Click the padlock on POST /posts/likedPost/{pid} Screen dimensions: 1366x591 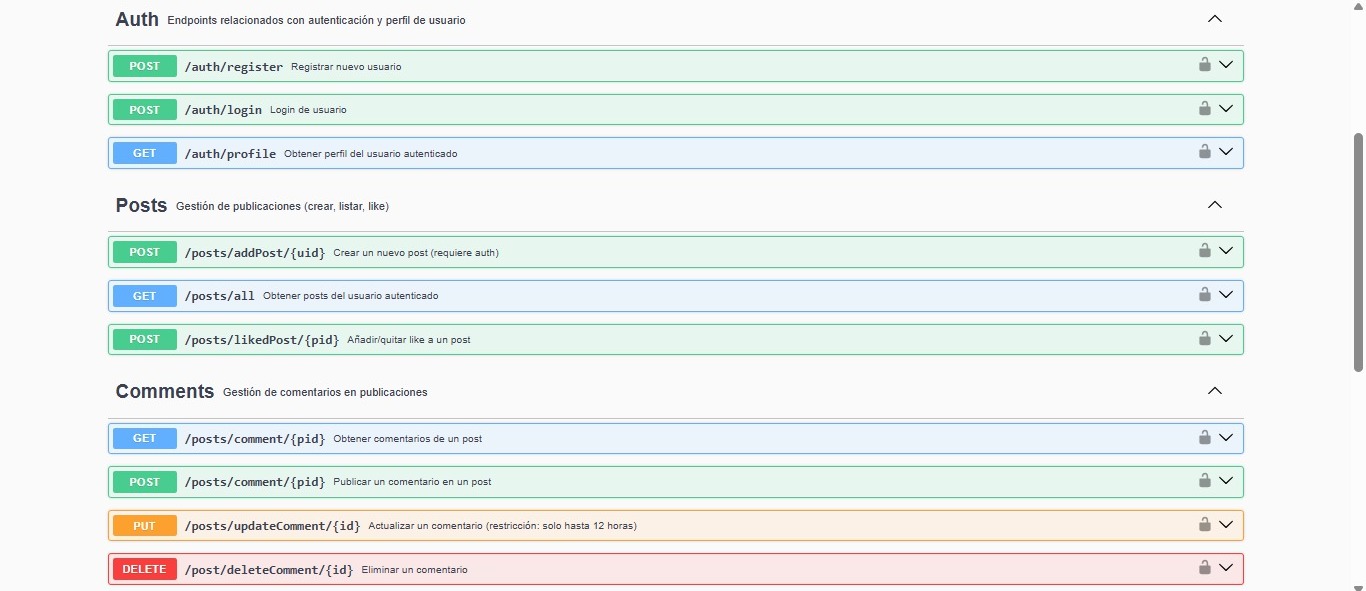click(1204, 338)
